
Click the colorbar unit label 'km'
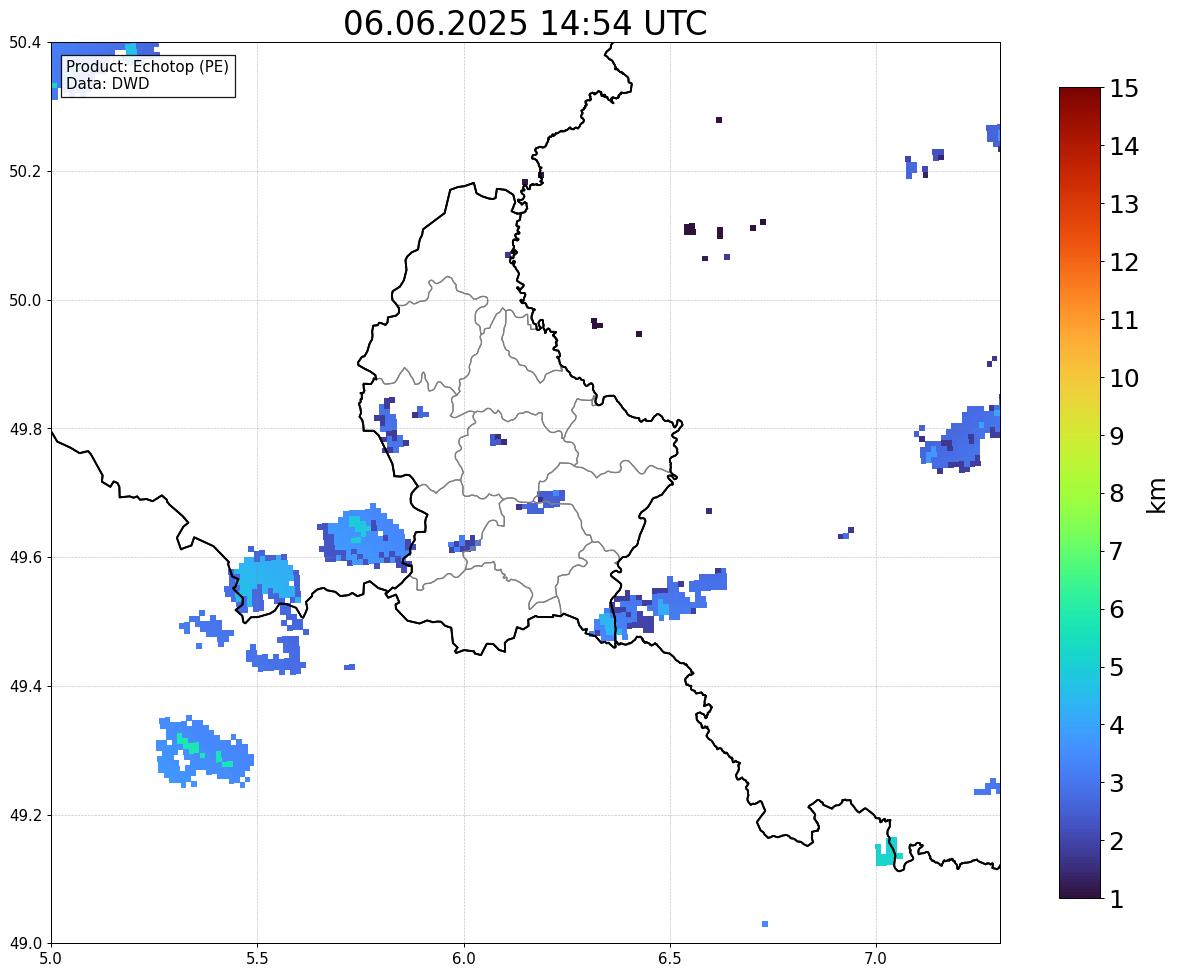pyautogui.click(x=1156, y=495)
